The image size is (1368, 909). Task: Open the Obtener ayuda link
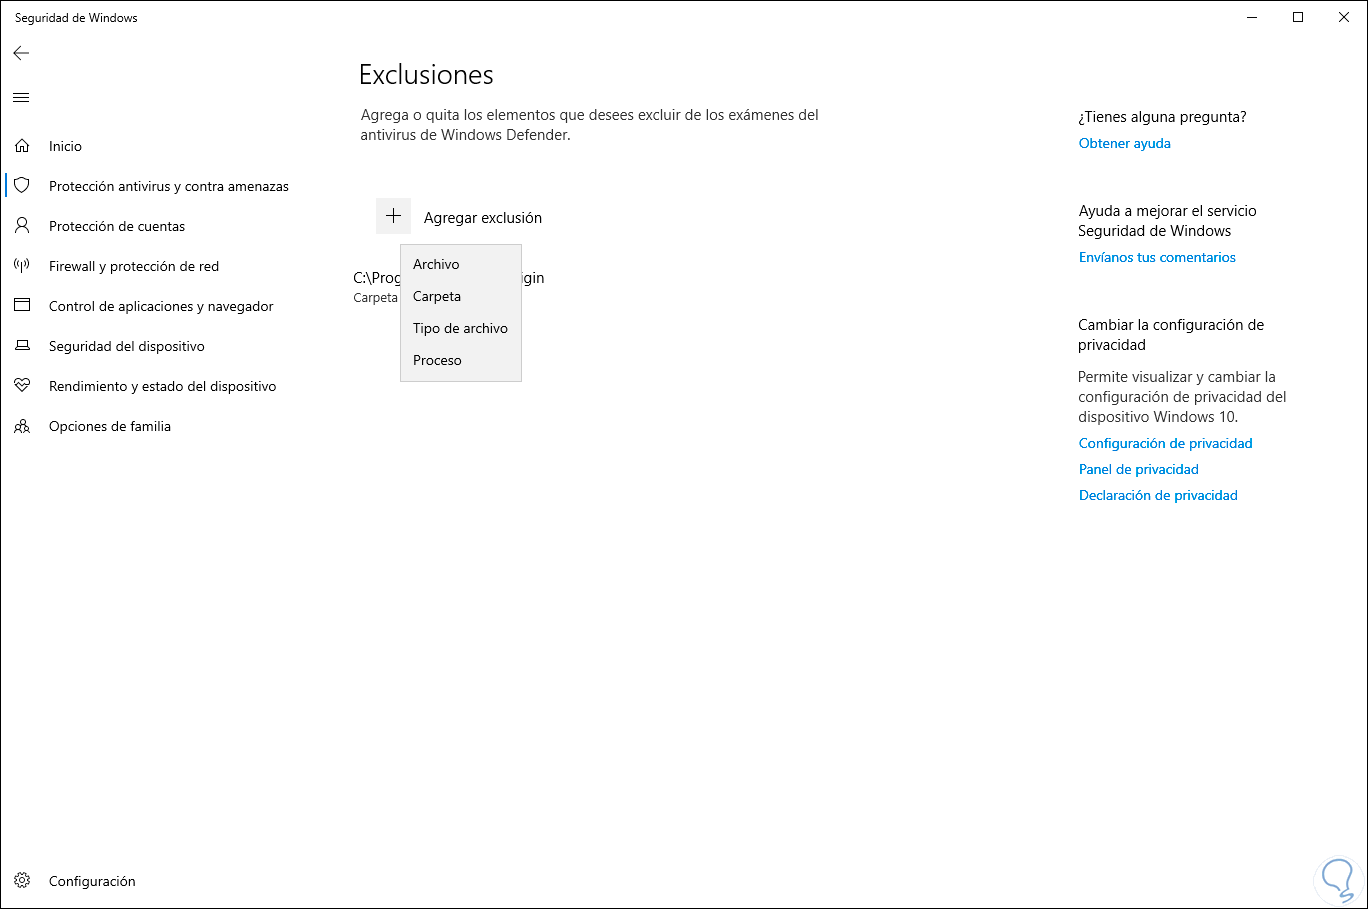(x=1125, y=143)
